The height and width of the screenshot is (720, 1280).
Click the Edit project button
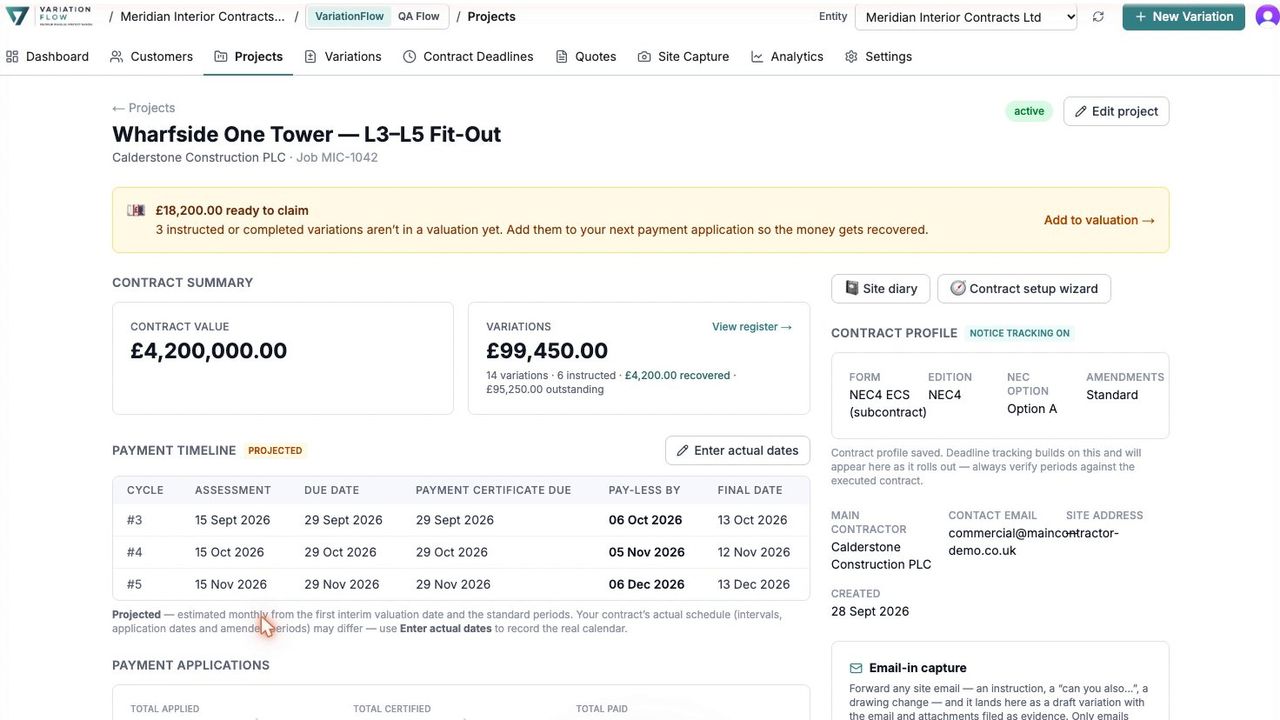pyautogui.click(x=1116, y=111)
